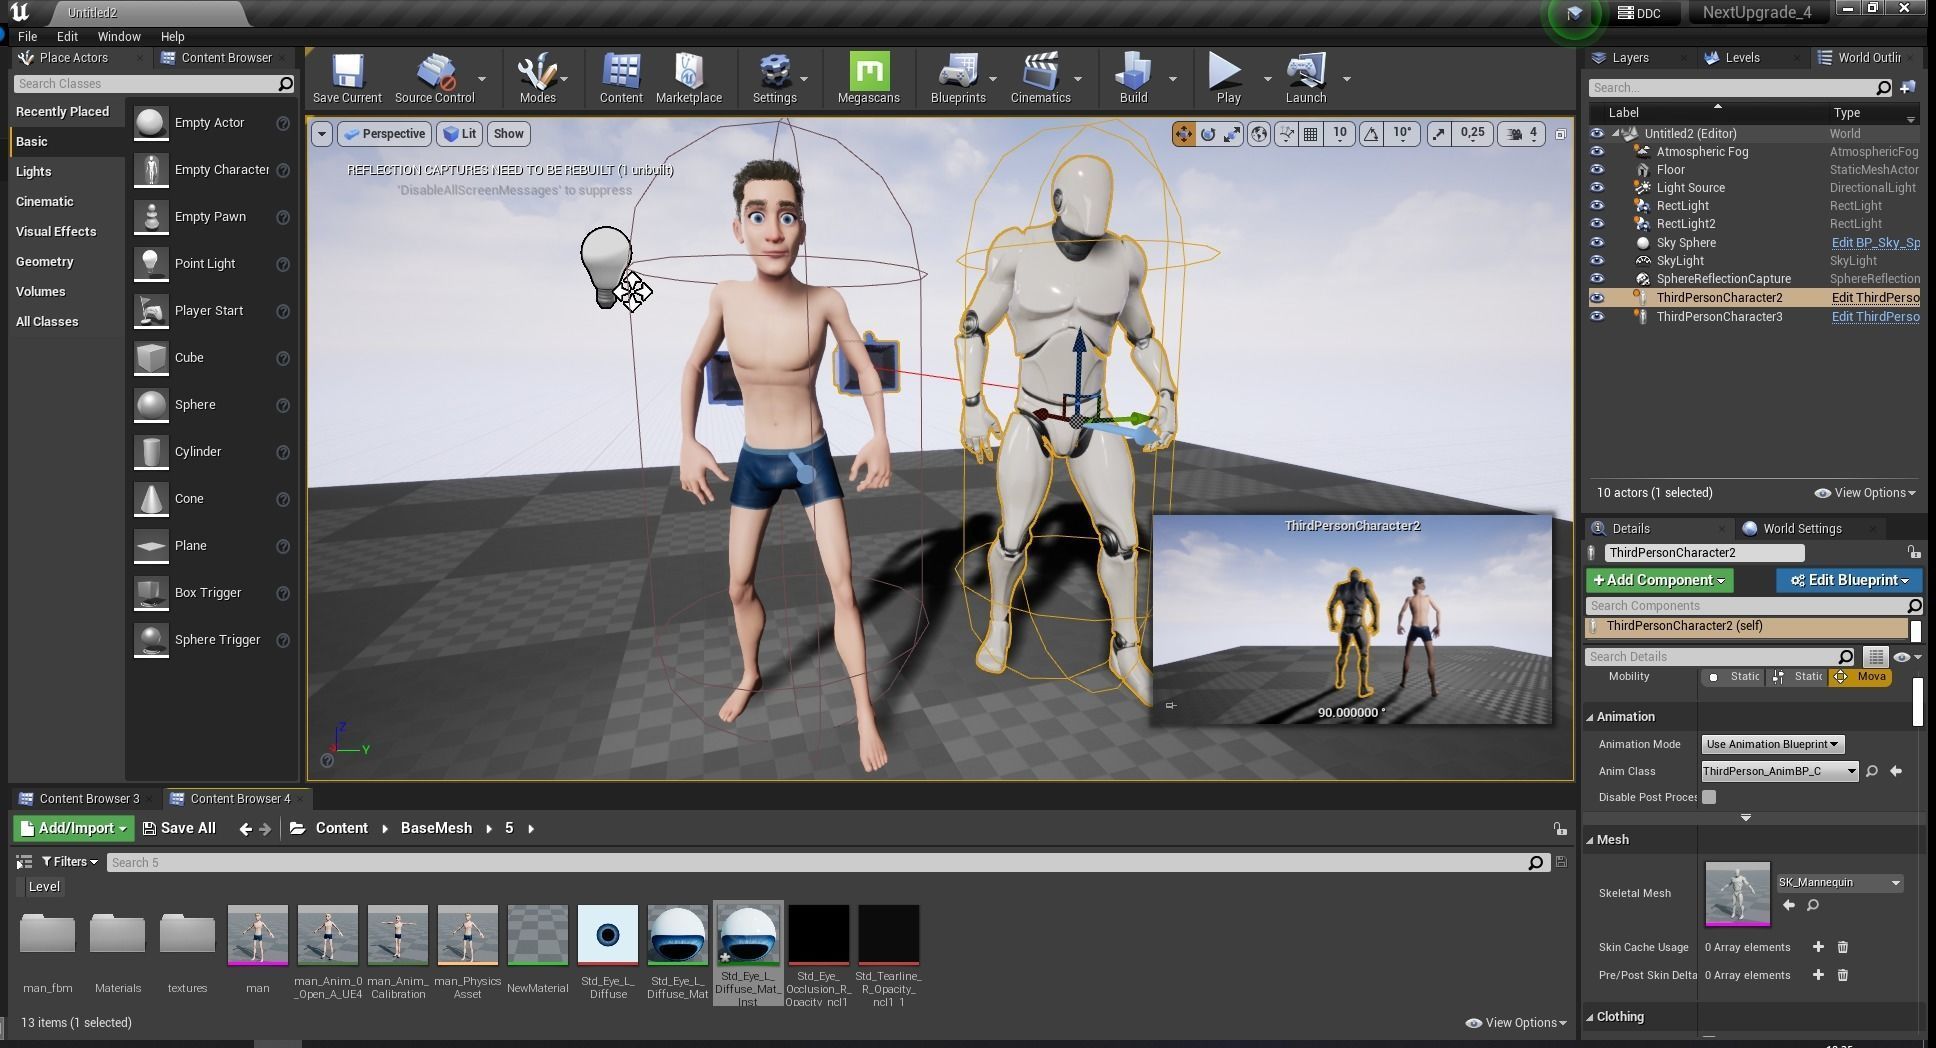The image size is (1936, 1048).
Task: Open property matrix grid icon in Details
Action: 1876,657
